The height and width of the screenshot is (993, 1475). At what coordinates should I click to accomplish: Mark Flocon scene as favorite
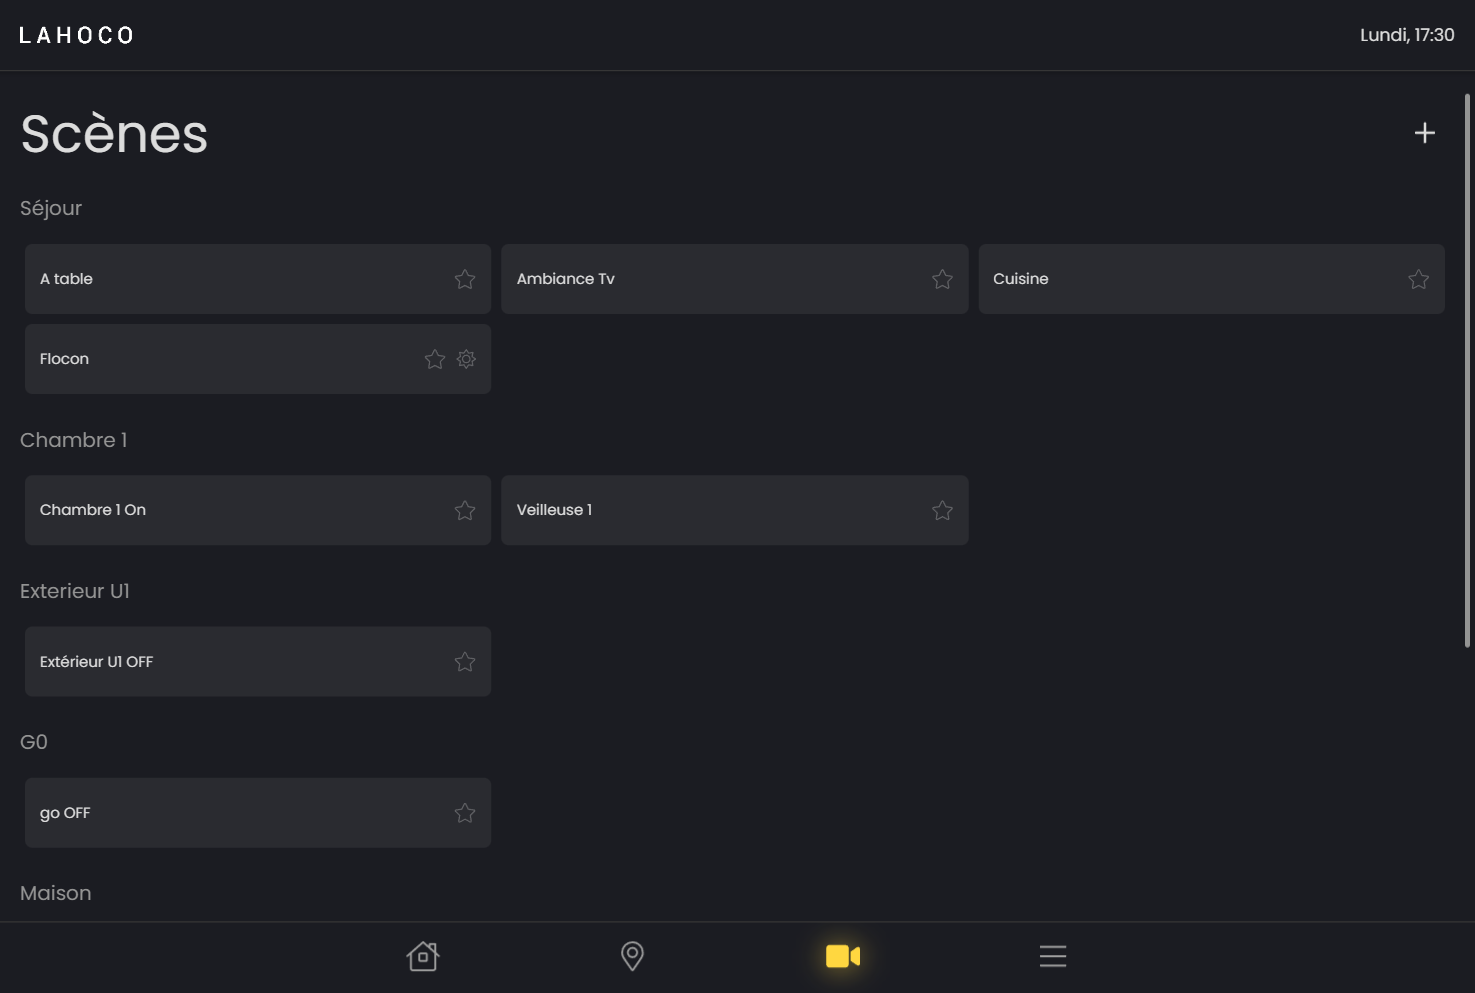(x=435, y=359)
